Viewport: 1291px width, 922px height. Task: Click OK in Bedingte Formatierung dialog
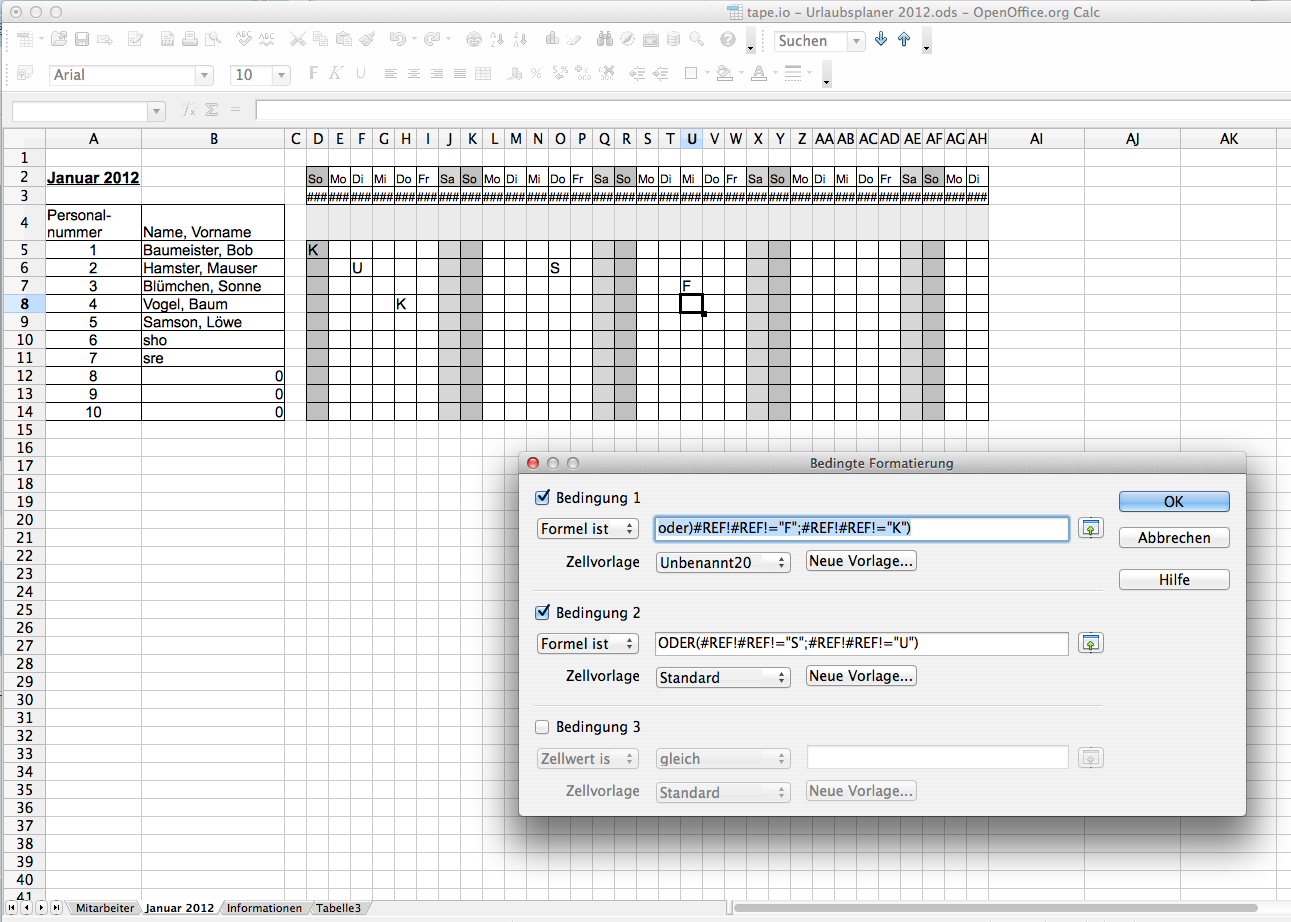click(1174, 502)
